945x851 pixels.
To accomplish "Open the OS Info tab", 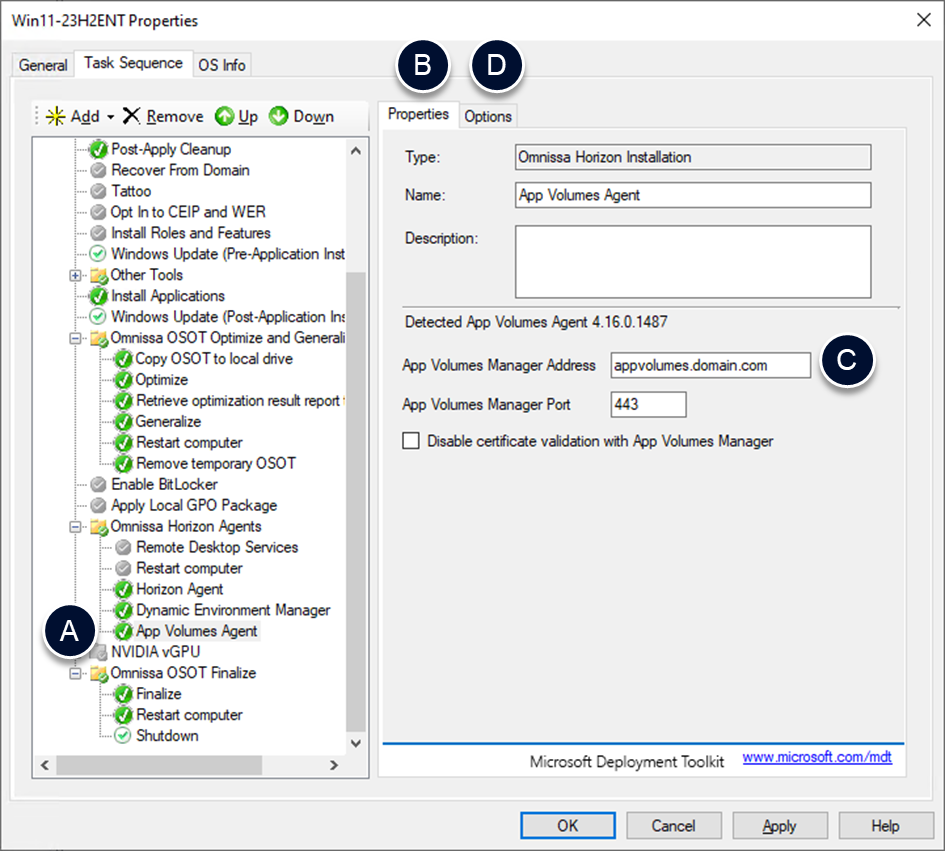I will (221, 65).
